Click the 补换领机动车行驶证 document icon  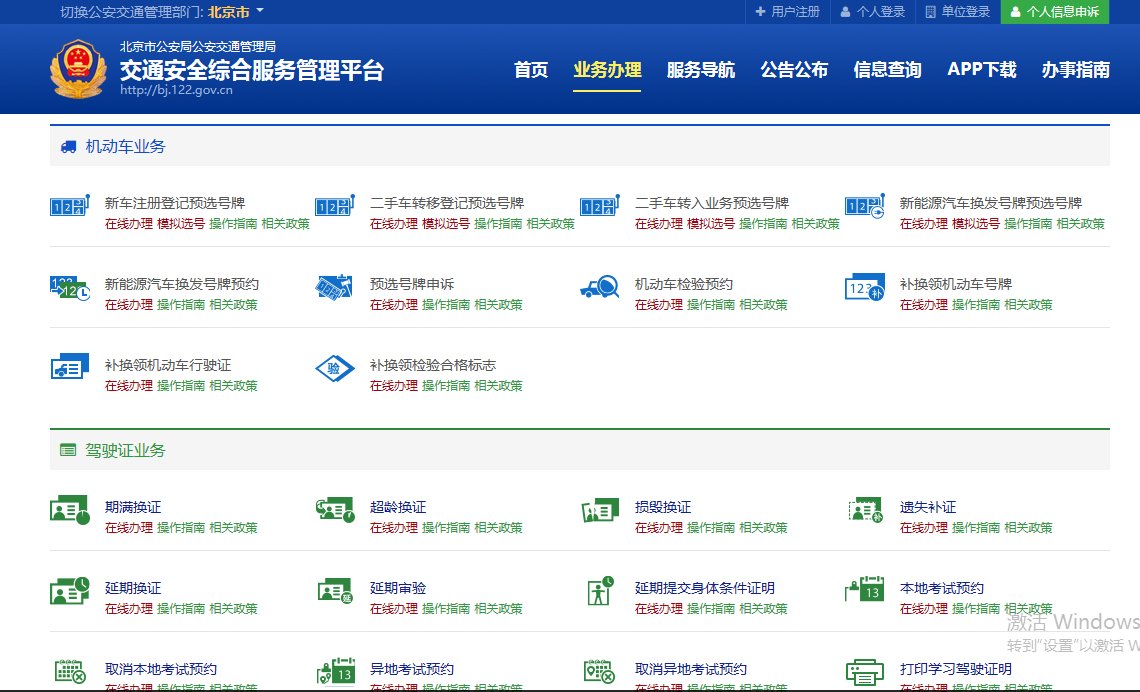69,368
